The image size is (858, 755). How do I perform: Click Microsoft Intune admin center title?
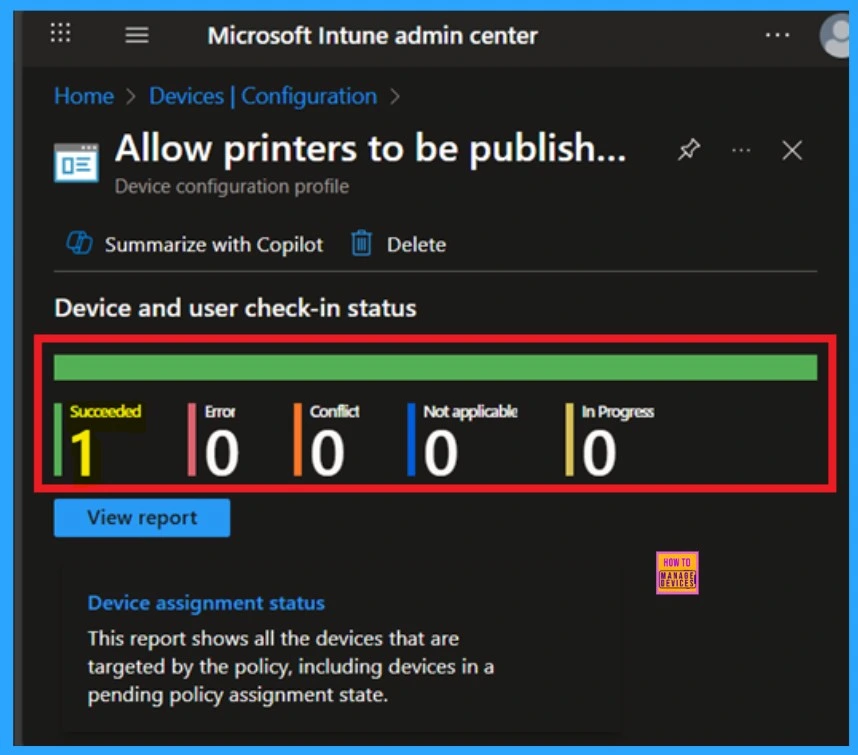pos(373,36)
